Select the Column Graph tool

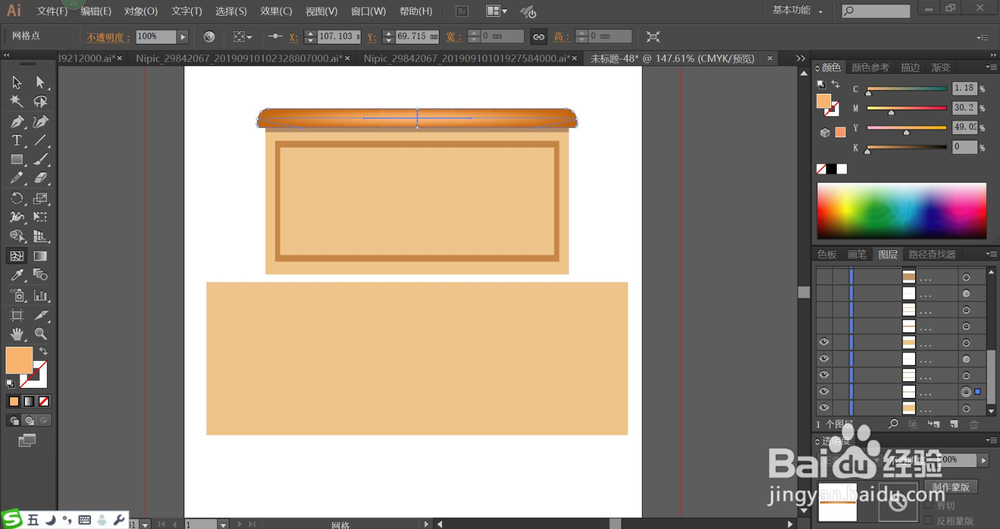pos(40,295)
